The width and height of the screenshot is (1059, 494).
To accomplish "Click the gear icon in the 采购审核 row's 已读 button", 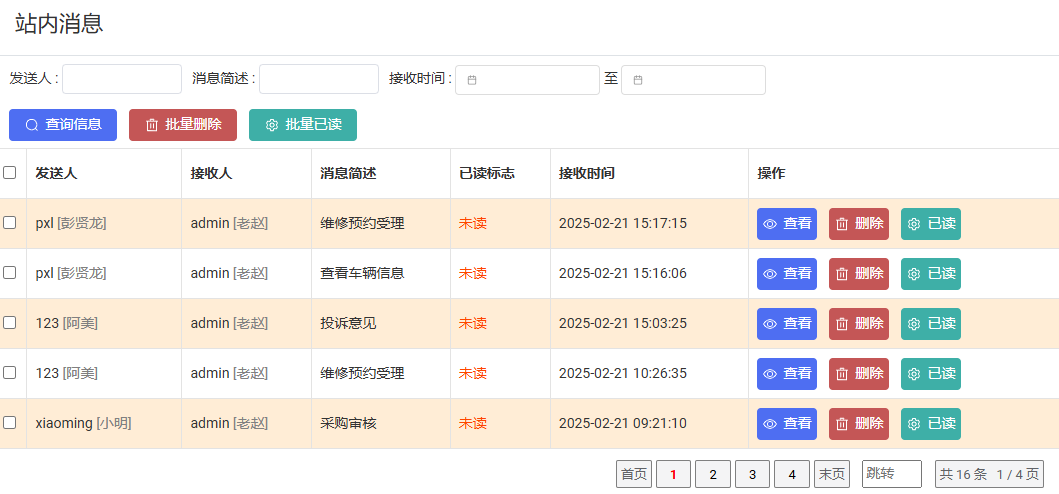I will click(x=914, y=424).
